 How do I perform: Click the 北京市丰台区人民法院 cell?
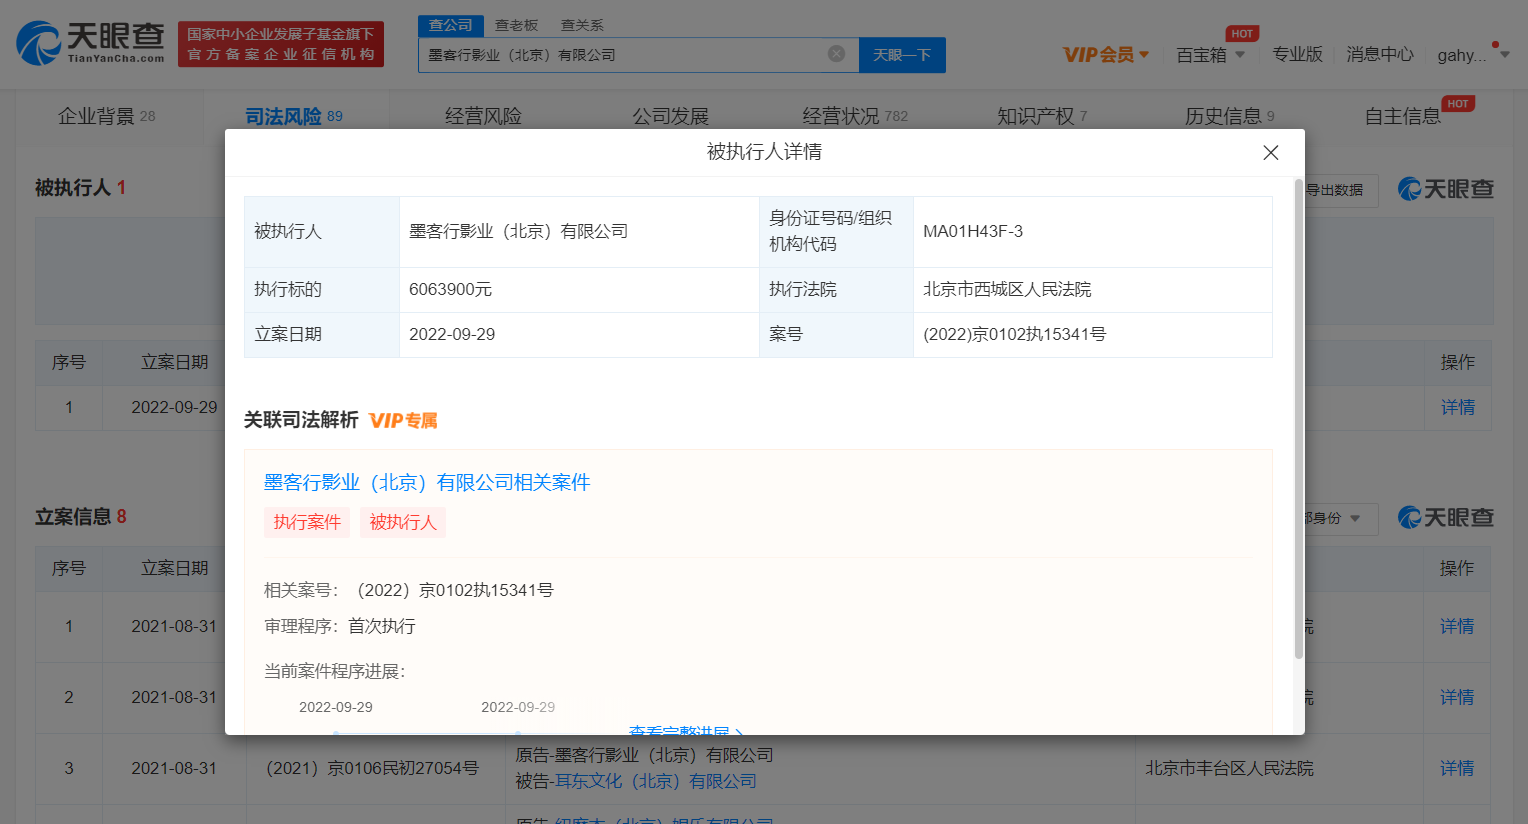[1229, 768]
